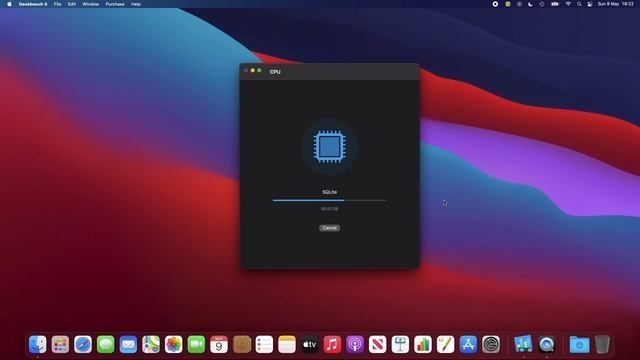640x360 pixels.
Task: Open Spotlight search in the menu bar
Action: (579, 4)
